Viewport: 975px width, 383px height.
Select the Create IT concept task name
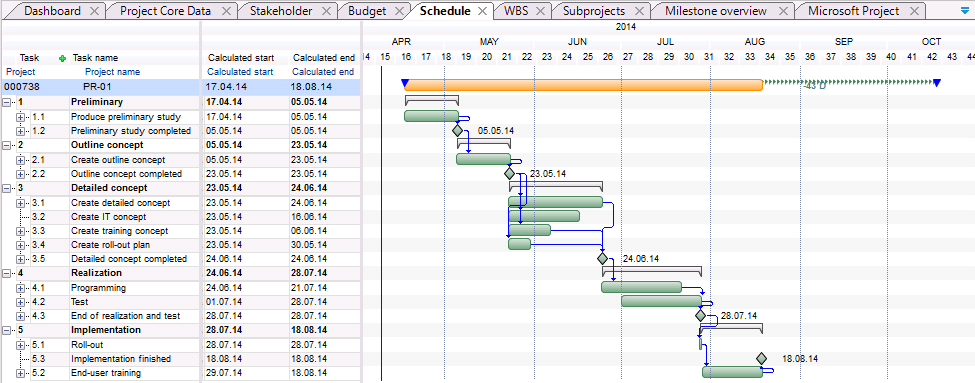click(x=109, y=217)
